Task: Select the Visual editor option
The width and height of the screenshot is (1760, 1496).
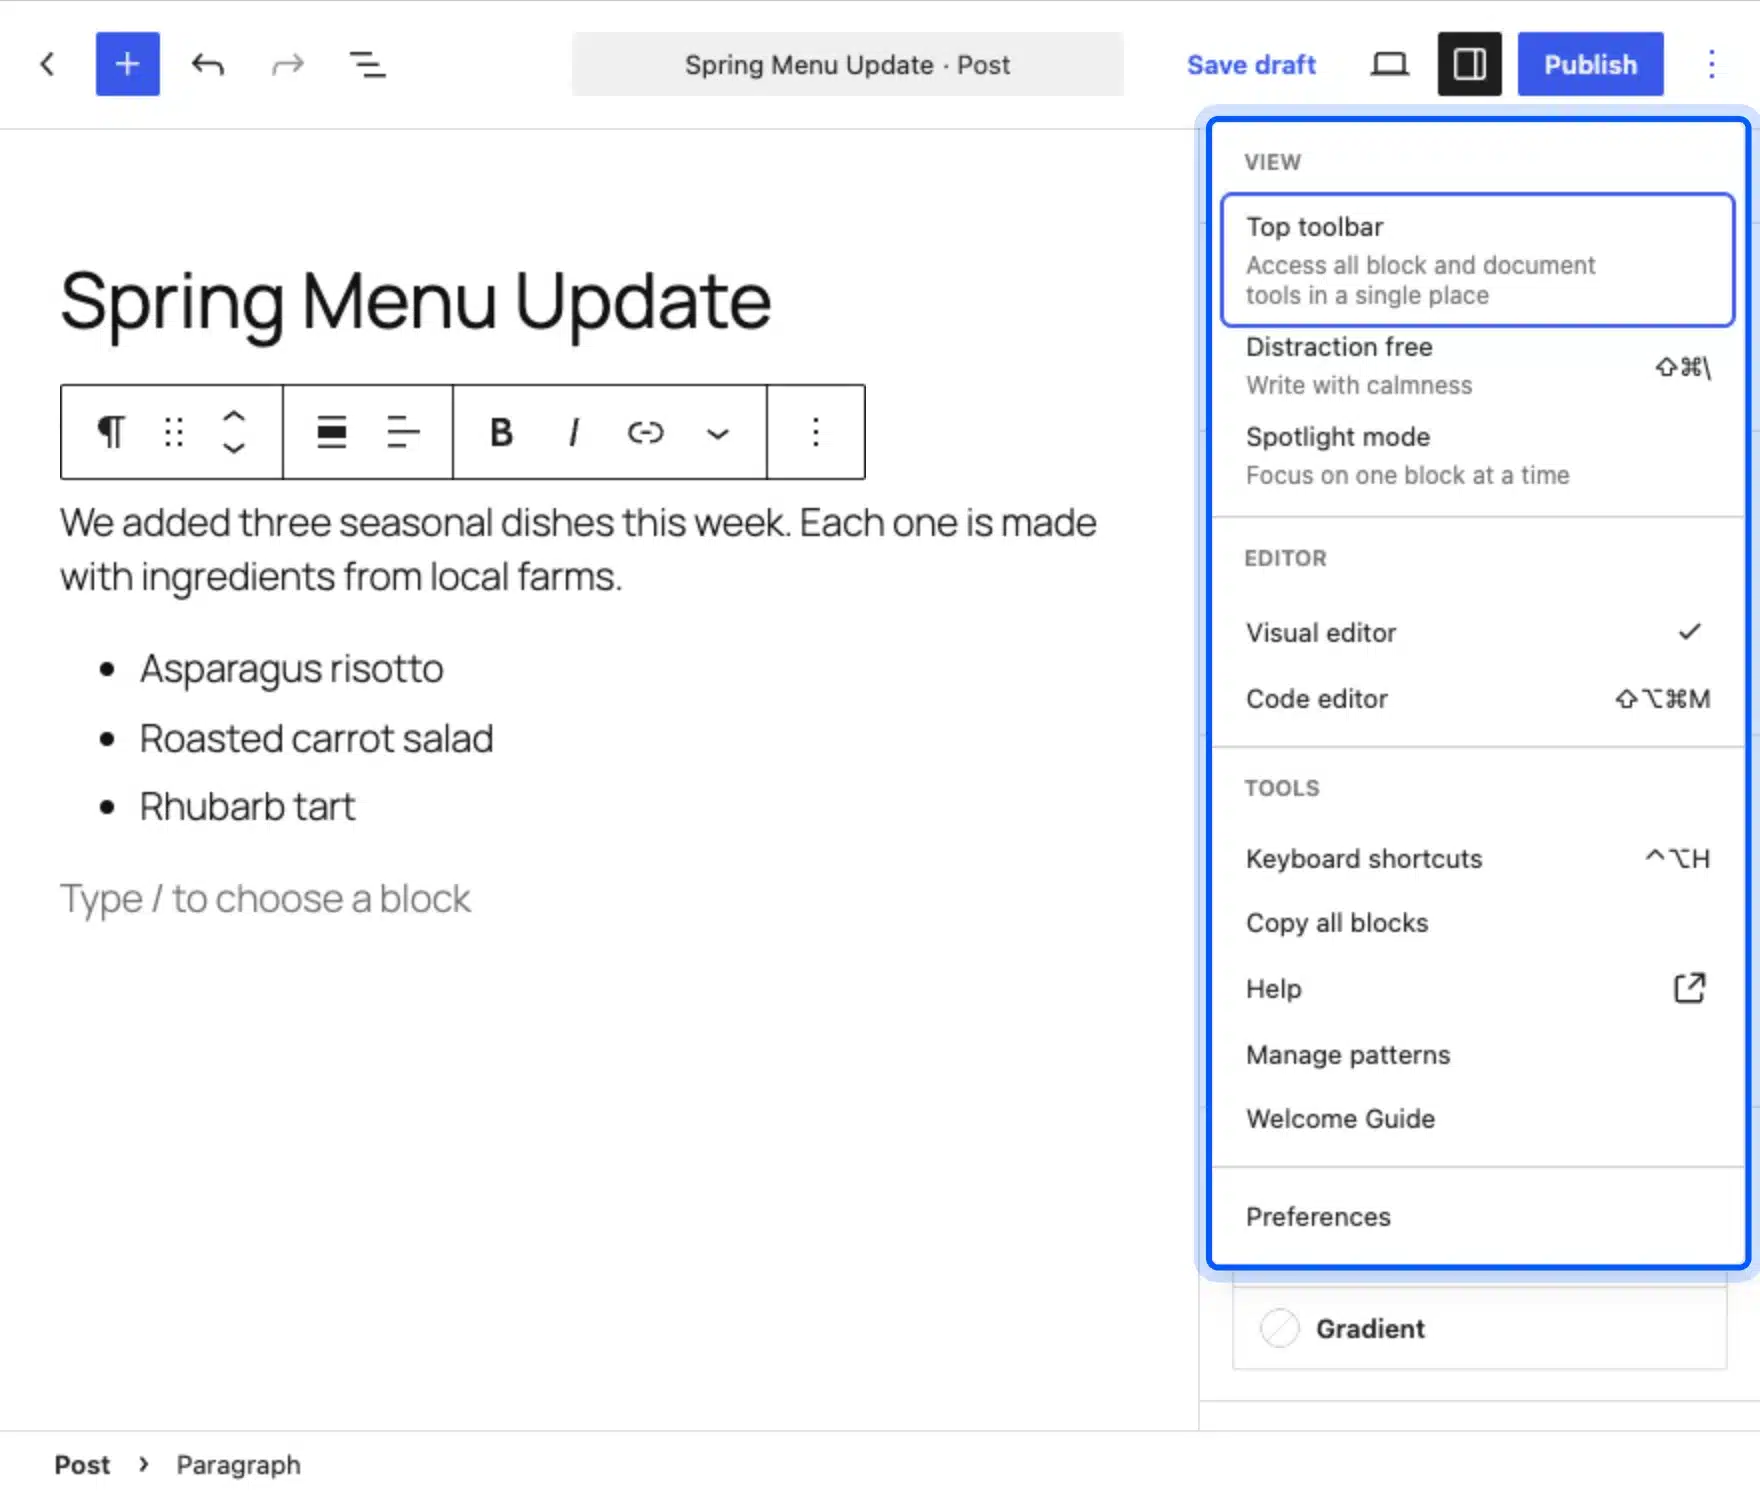Action: tap(1477, 632)
